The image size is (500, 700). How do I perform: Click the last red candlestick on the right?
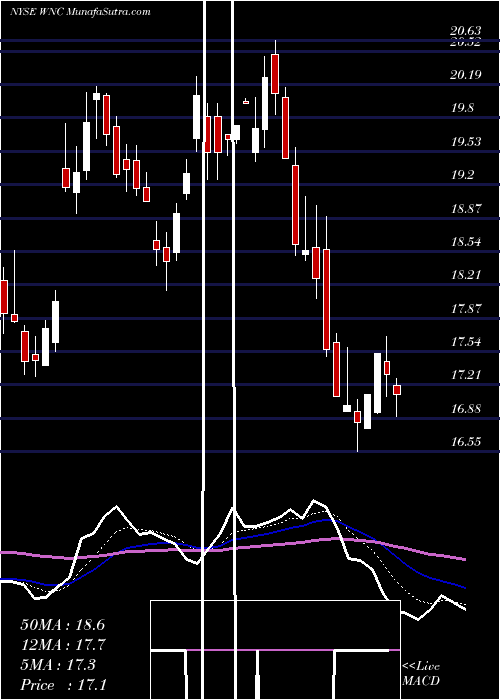pyautogui.click(x=396, y=390)
